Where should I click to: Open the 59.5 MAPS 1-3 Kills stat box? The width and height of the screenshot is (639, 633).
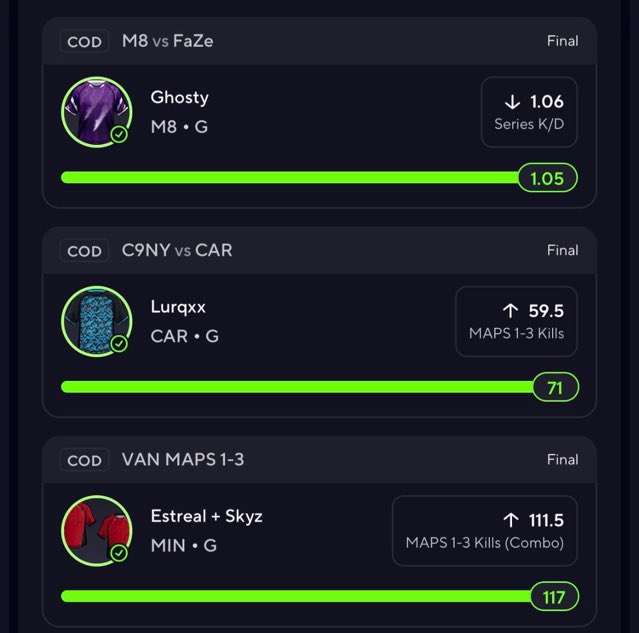(516, 321)
